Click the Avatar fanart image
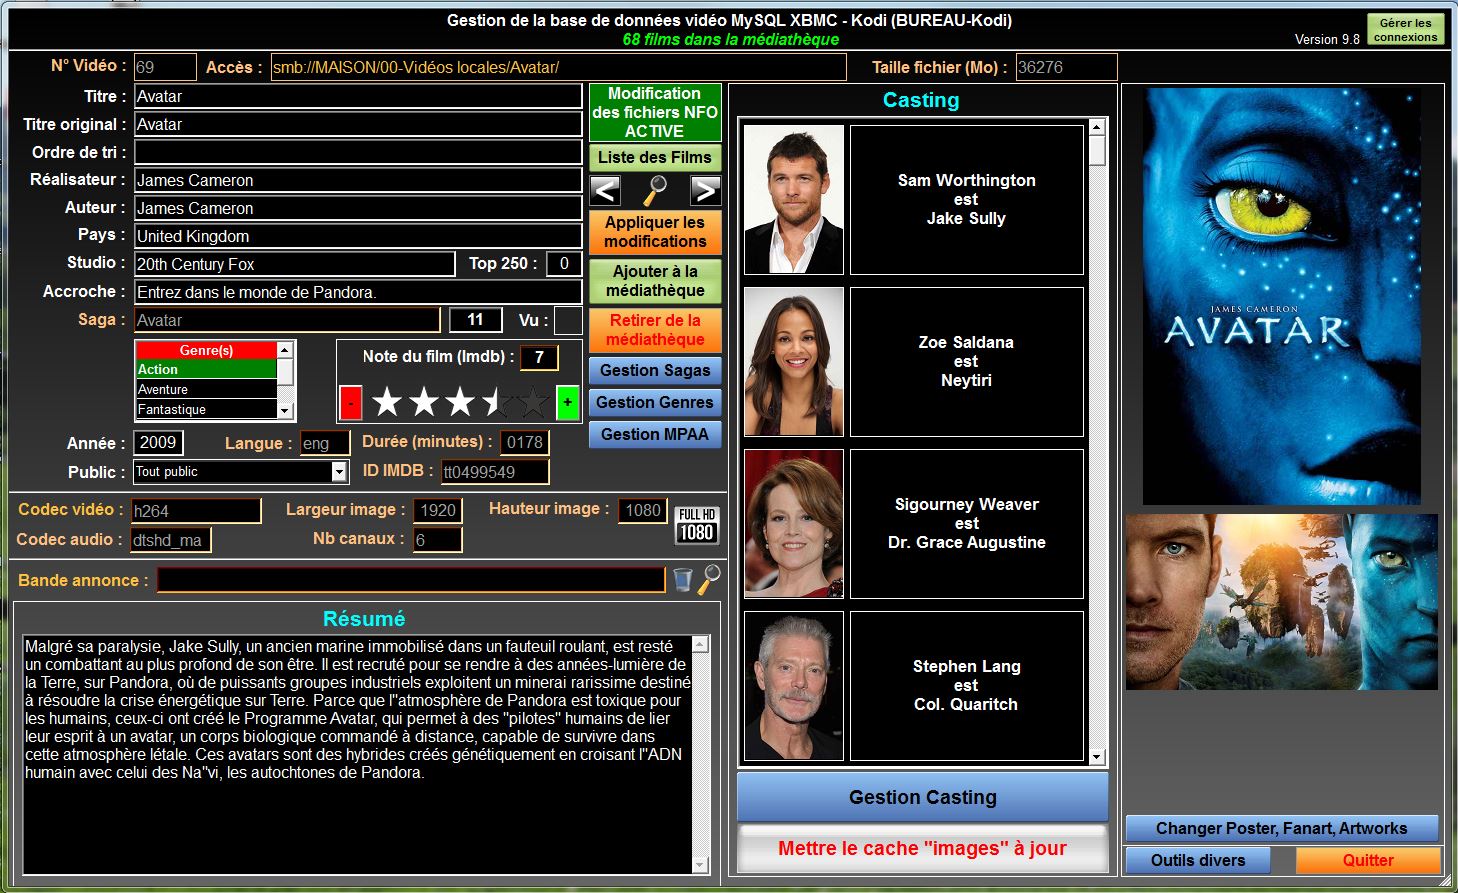This screenshot has height=893, width=1458. click(1281, 602)
